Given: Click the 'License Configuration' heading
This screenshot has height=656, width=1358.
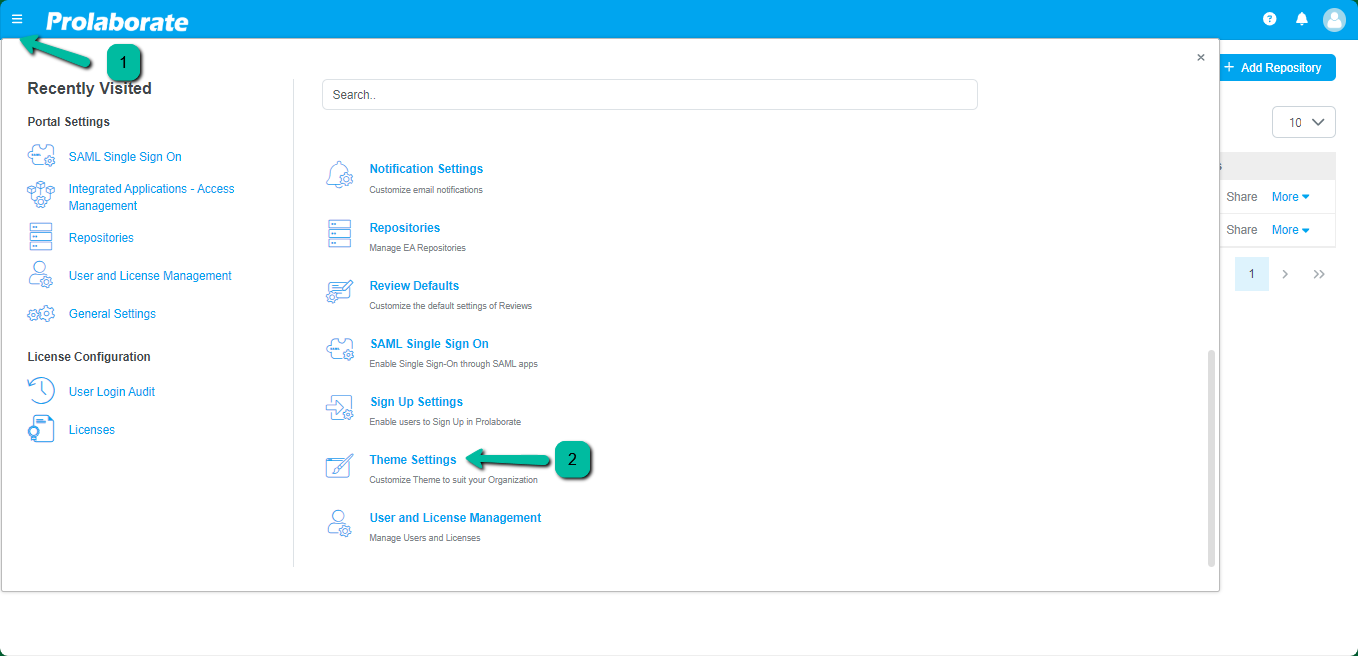Looking at the screenshot, I should (x=89, y=357).
